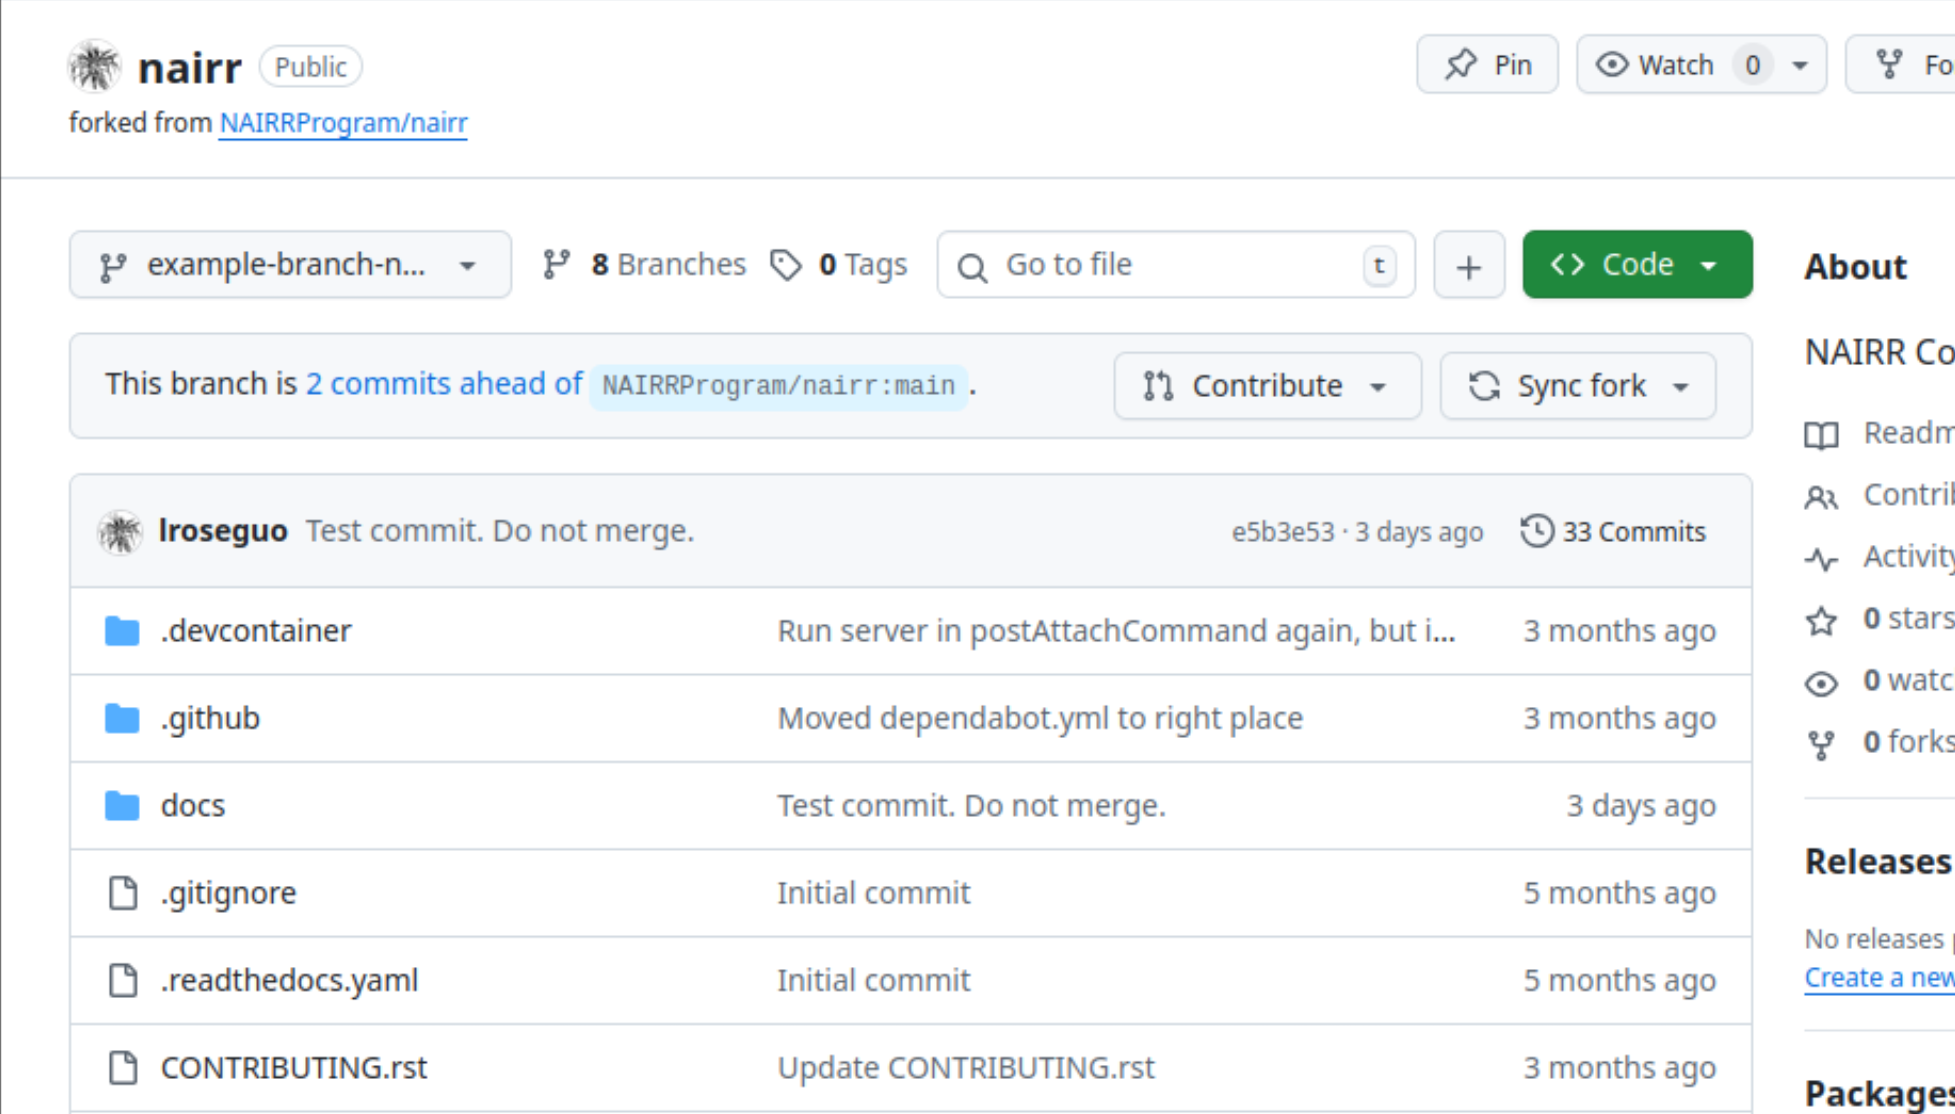The width and height of the screenshot is (1955, 1114).
Task: Click the .gitignore file icon
Action: click(x=123, y=893)
